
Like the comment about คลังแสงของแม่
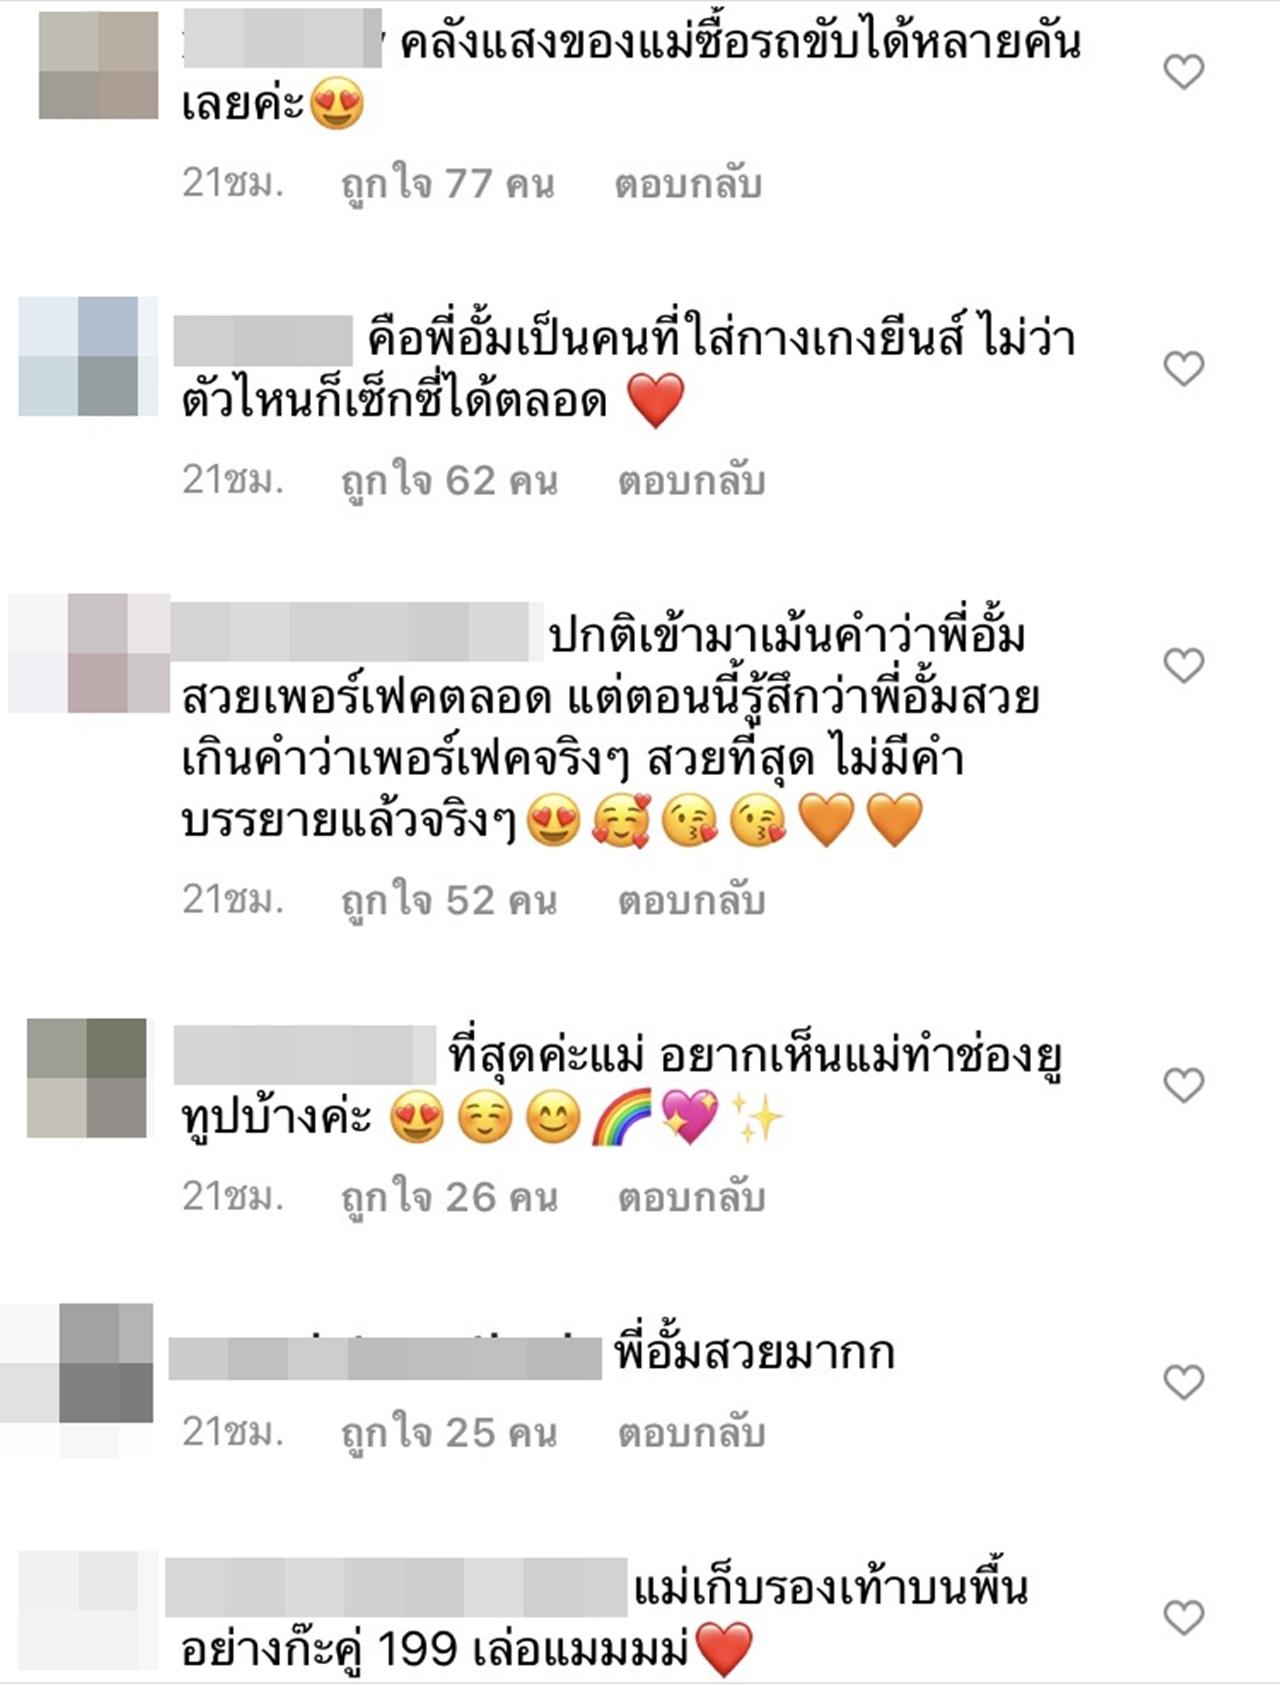pos(1184,72)
